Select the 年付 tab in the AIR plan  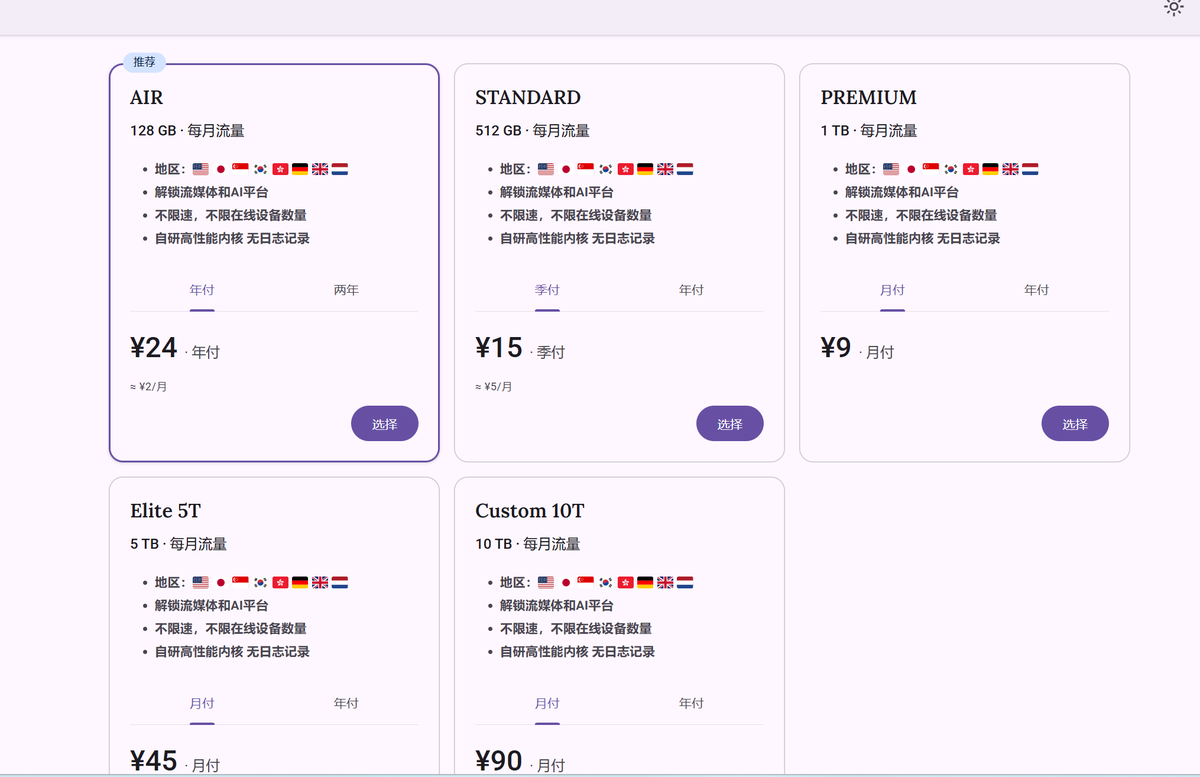[x=202, y=290]
